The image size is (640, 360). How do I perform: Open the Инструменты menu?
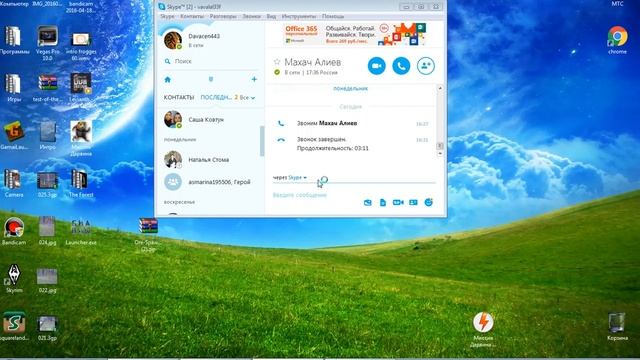click(x=299, y=16)
